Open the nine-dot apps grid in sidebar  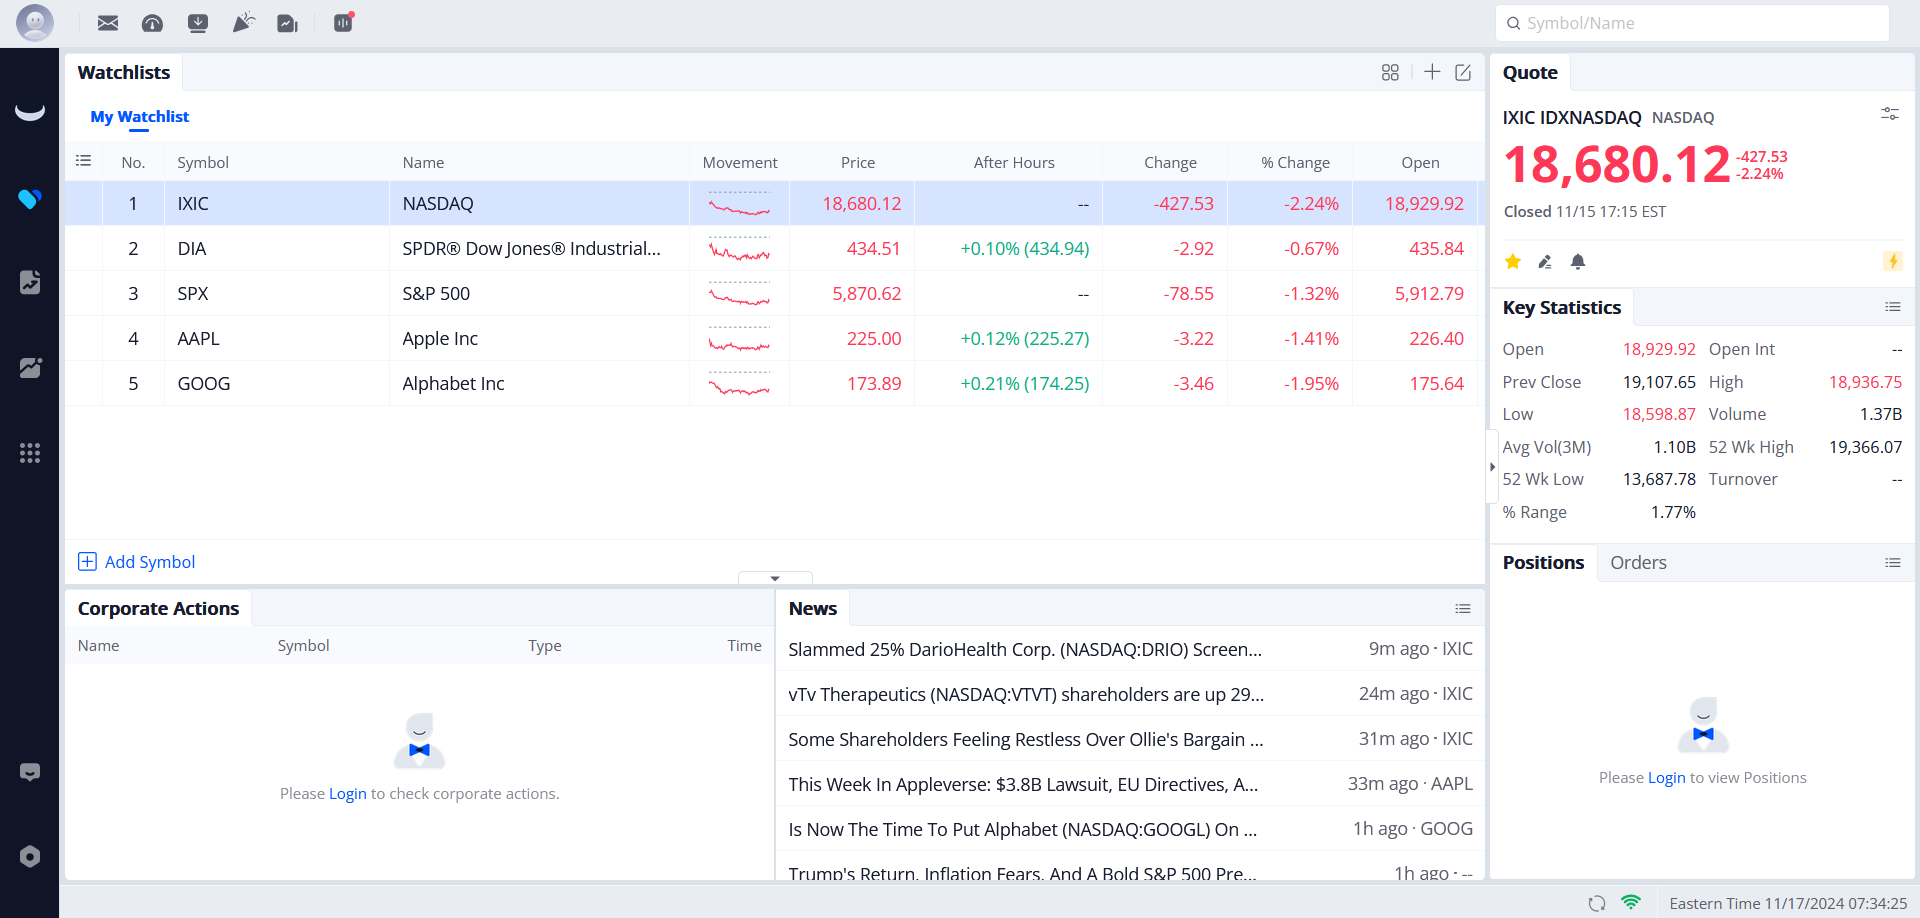coord(30,453)
